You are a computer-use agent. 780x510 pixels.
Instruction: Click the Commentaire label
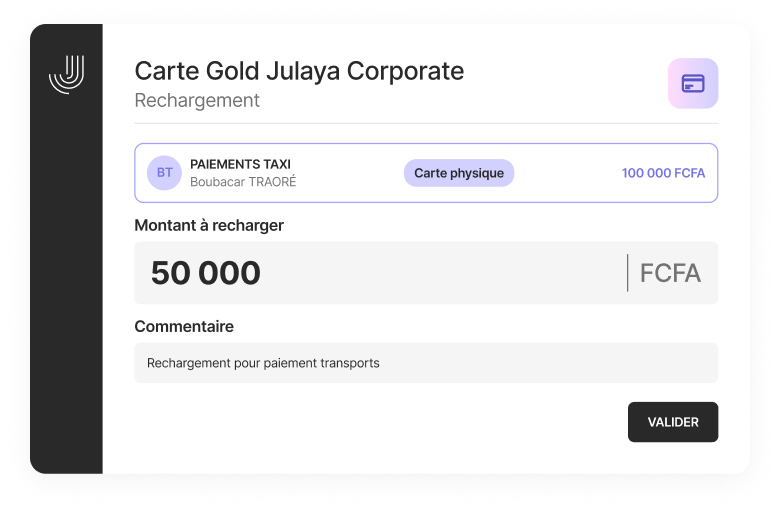pos(184,326)
